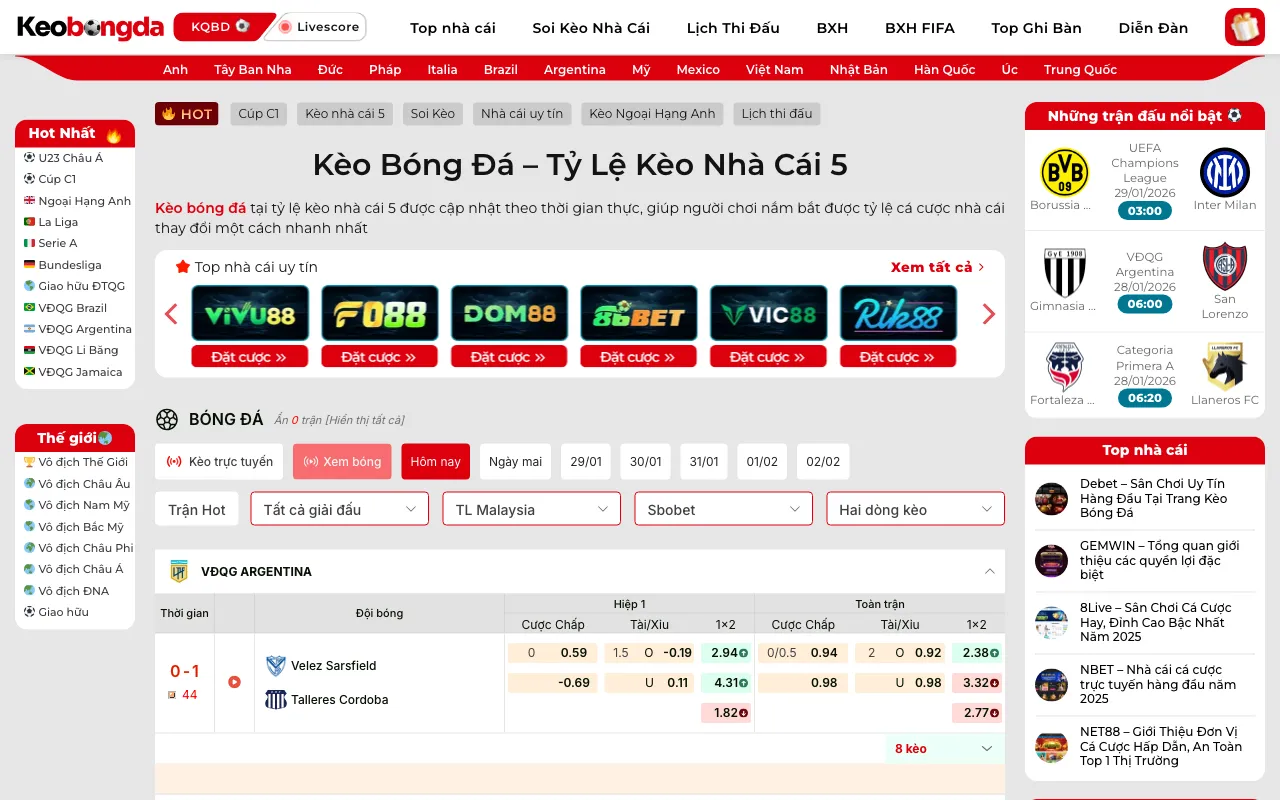Open the VIVU88 bookmaker logo
1280x800 pixels.
250,313
